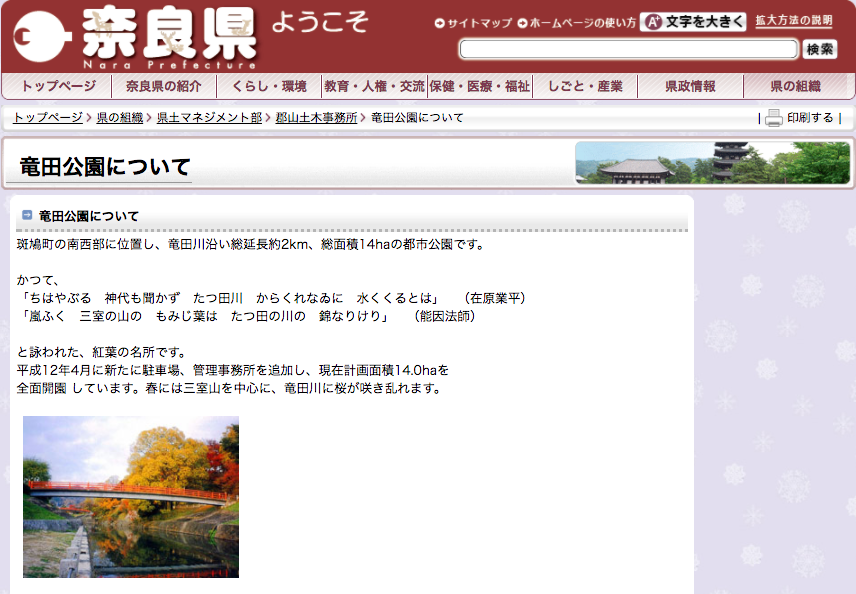856x594 pixels.
Task: Open the 奈良県の紹介 navigation tab
Action: click(164, 86)
